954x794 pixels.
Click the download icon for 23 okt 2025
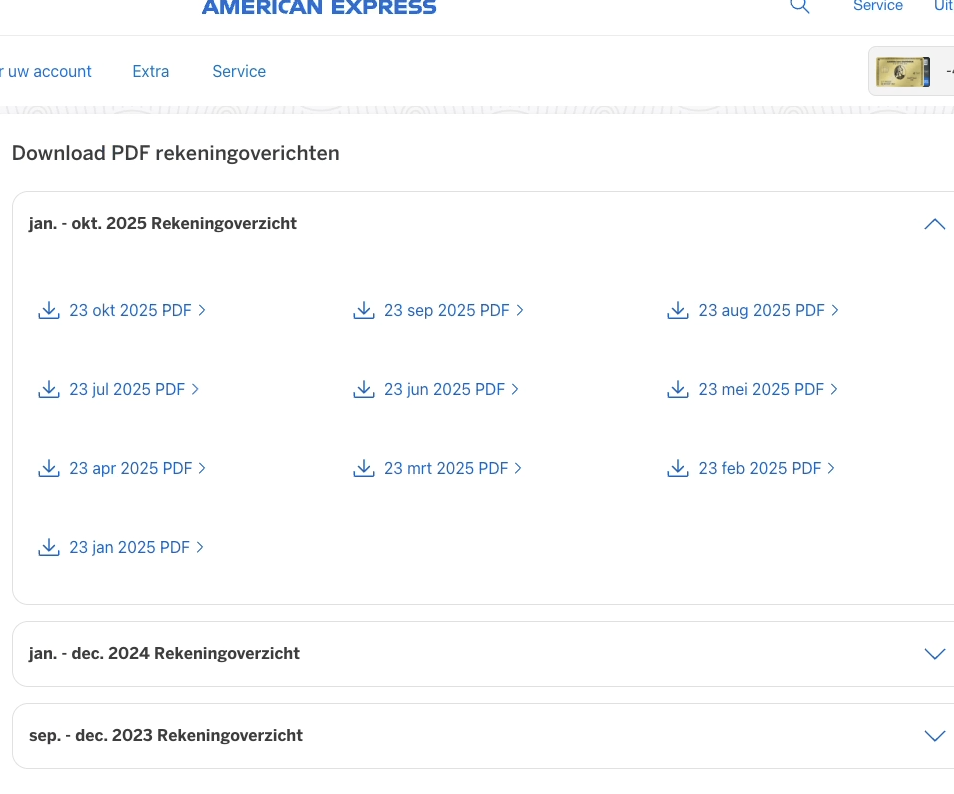pos(49,310)
